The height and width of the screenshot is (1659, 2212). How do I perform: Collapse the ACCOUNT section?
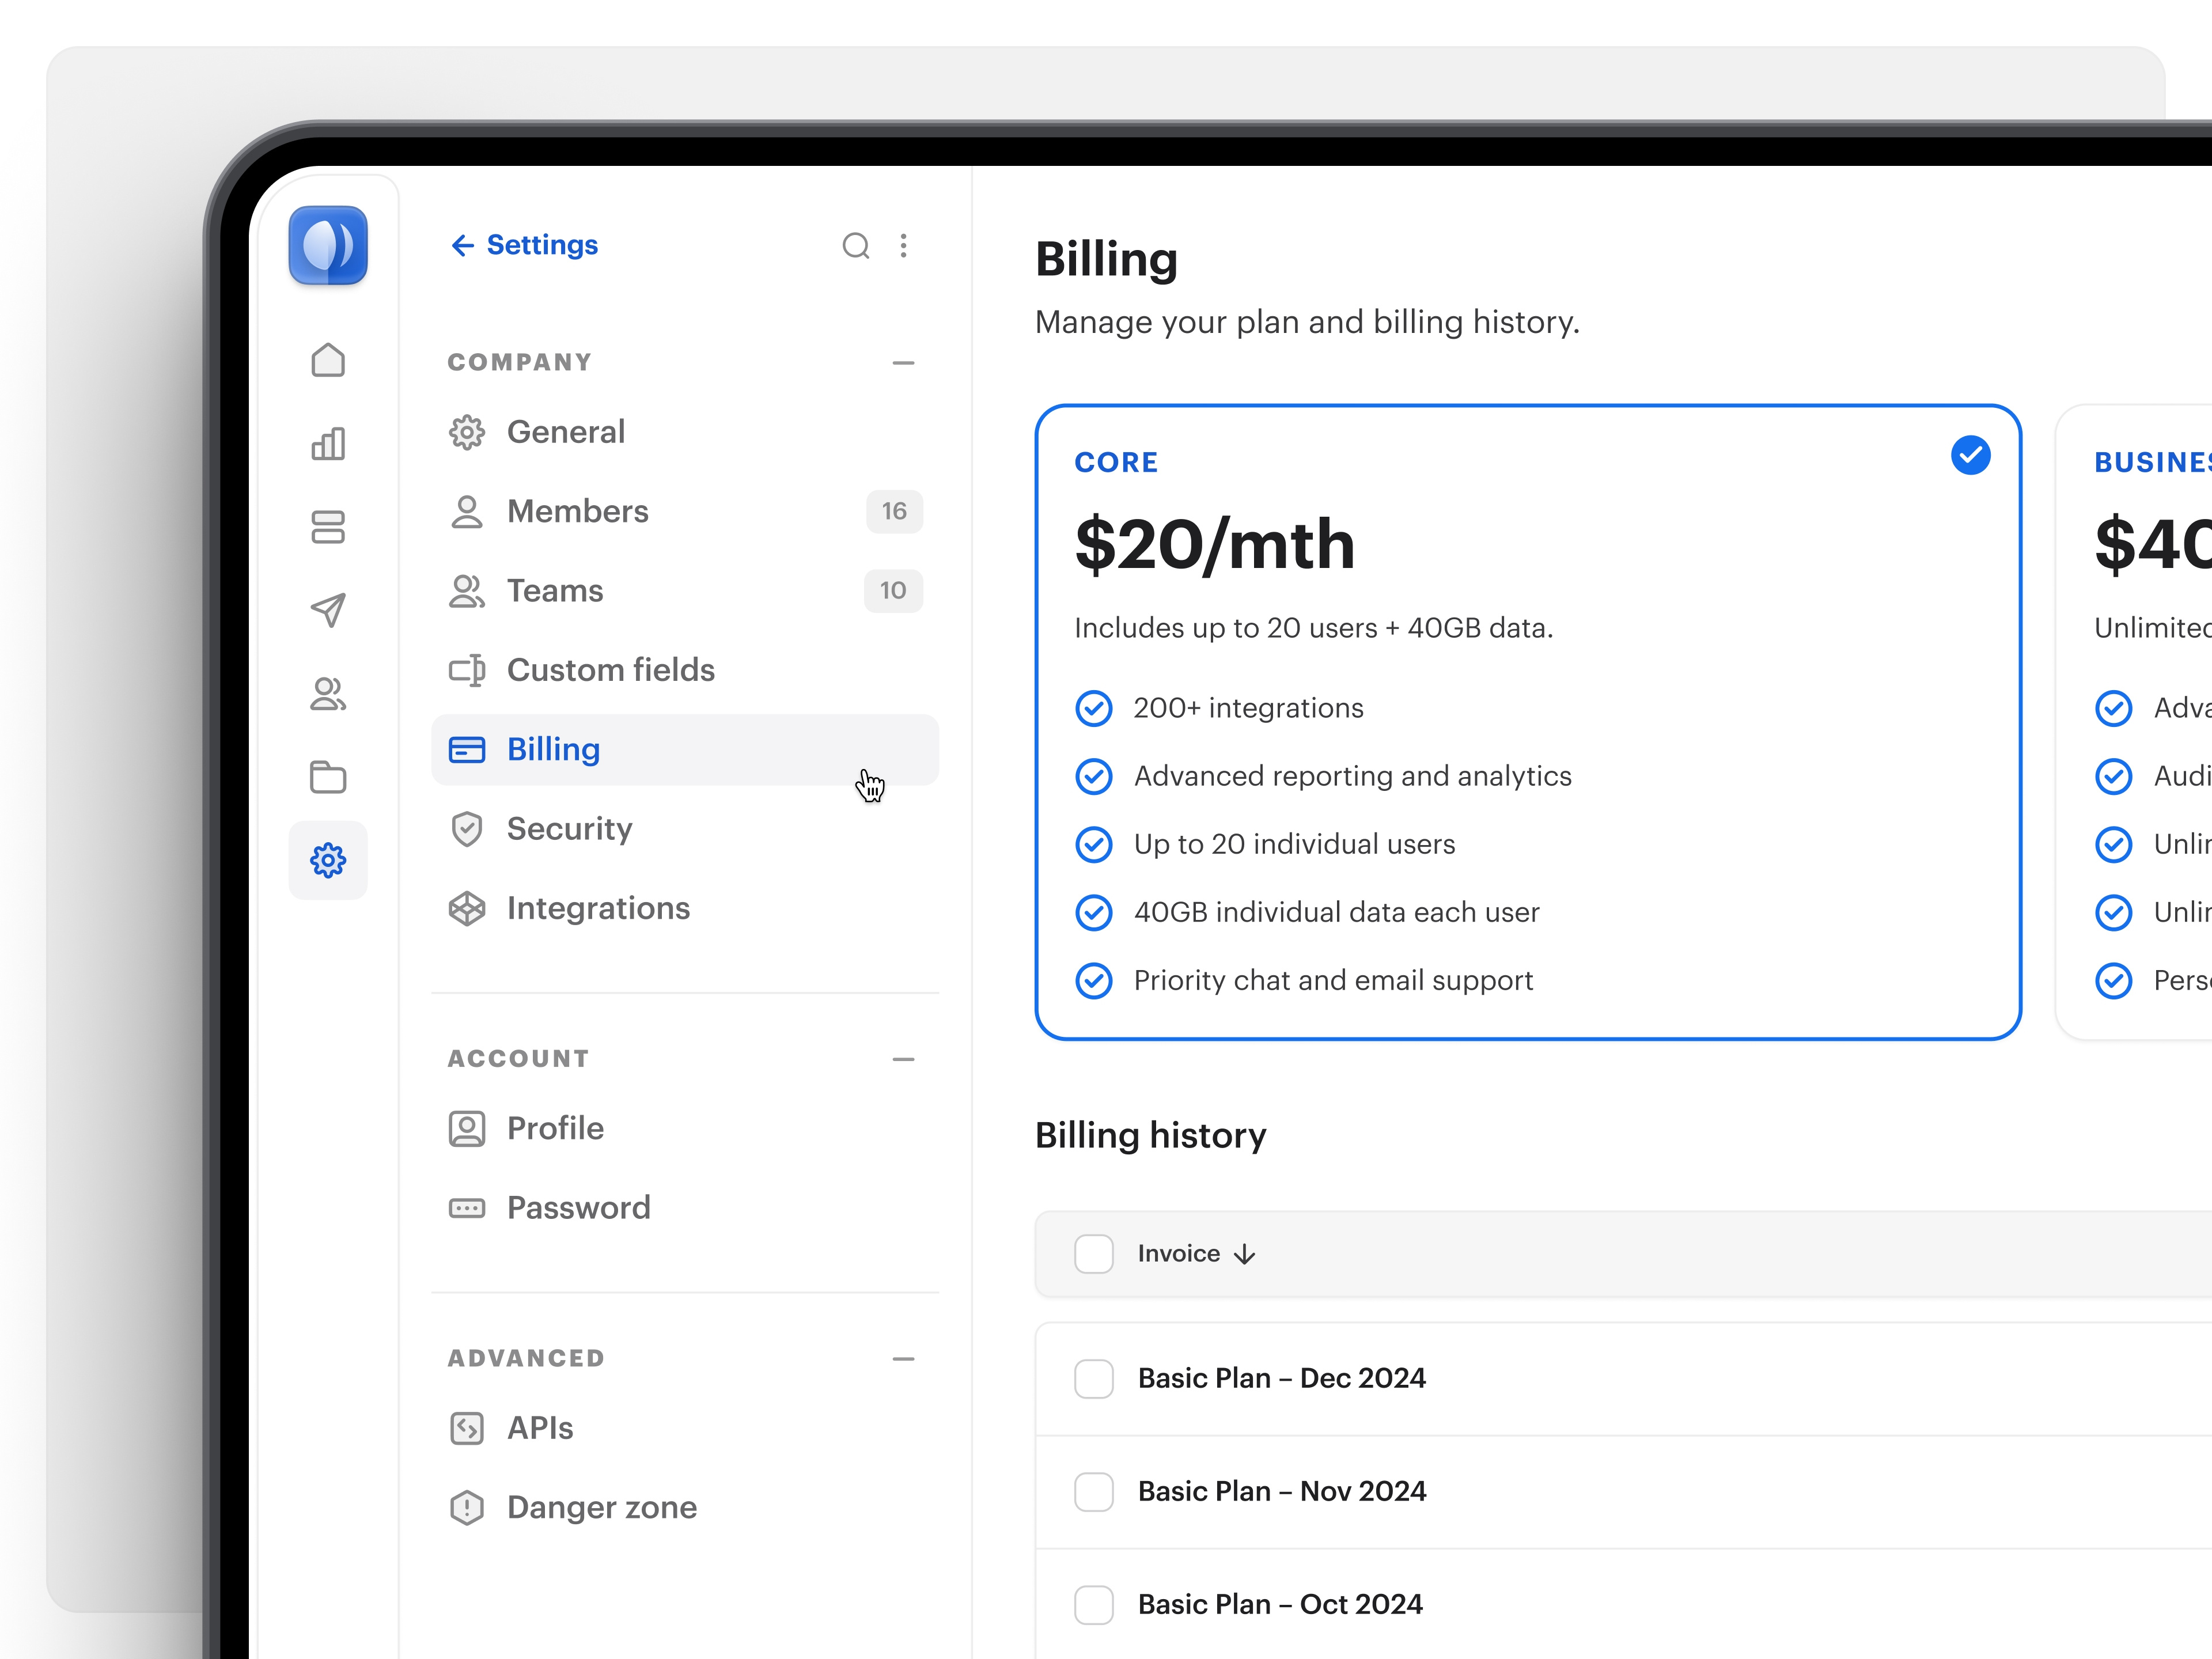point(903,1059)
